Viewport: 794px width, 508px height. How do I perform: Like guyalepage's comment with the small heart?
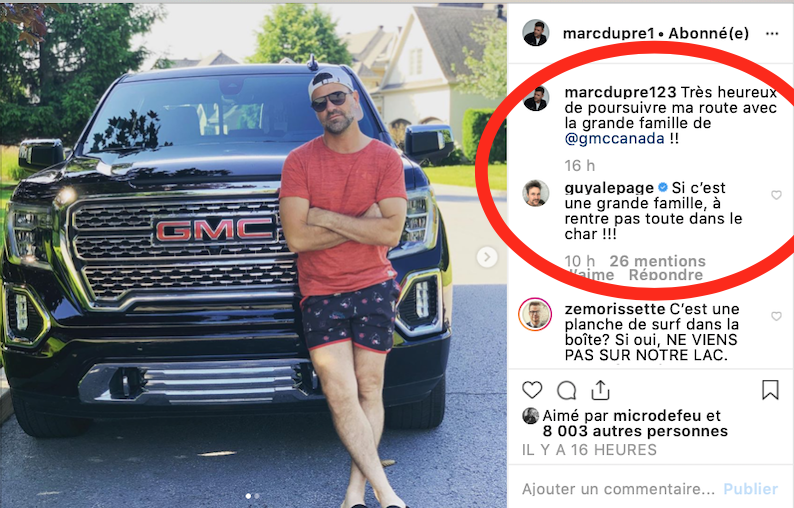[776, 195]
